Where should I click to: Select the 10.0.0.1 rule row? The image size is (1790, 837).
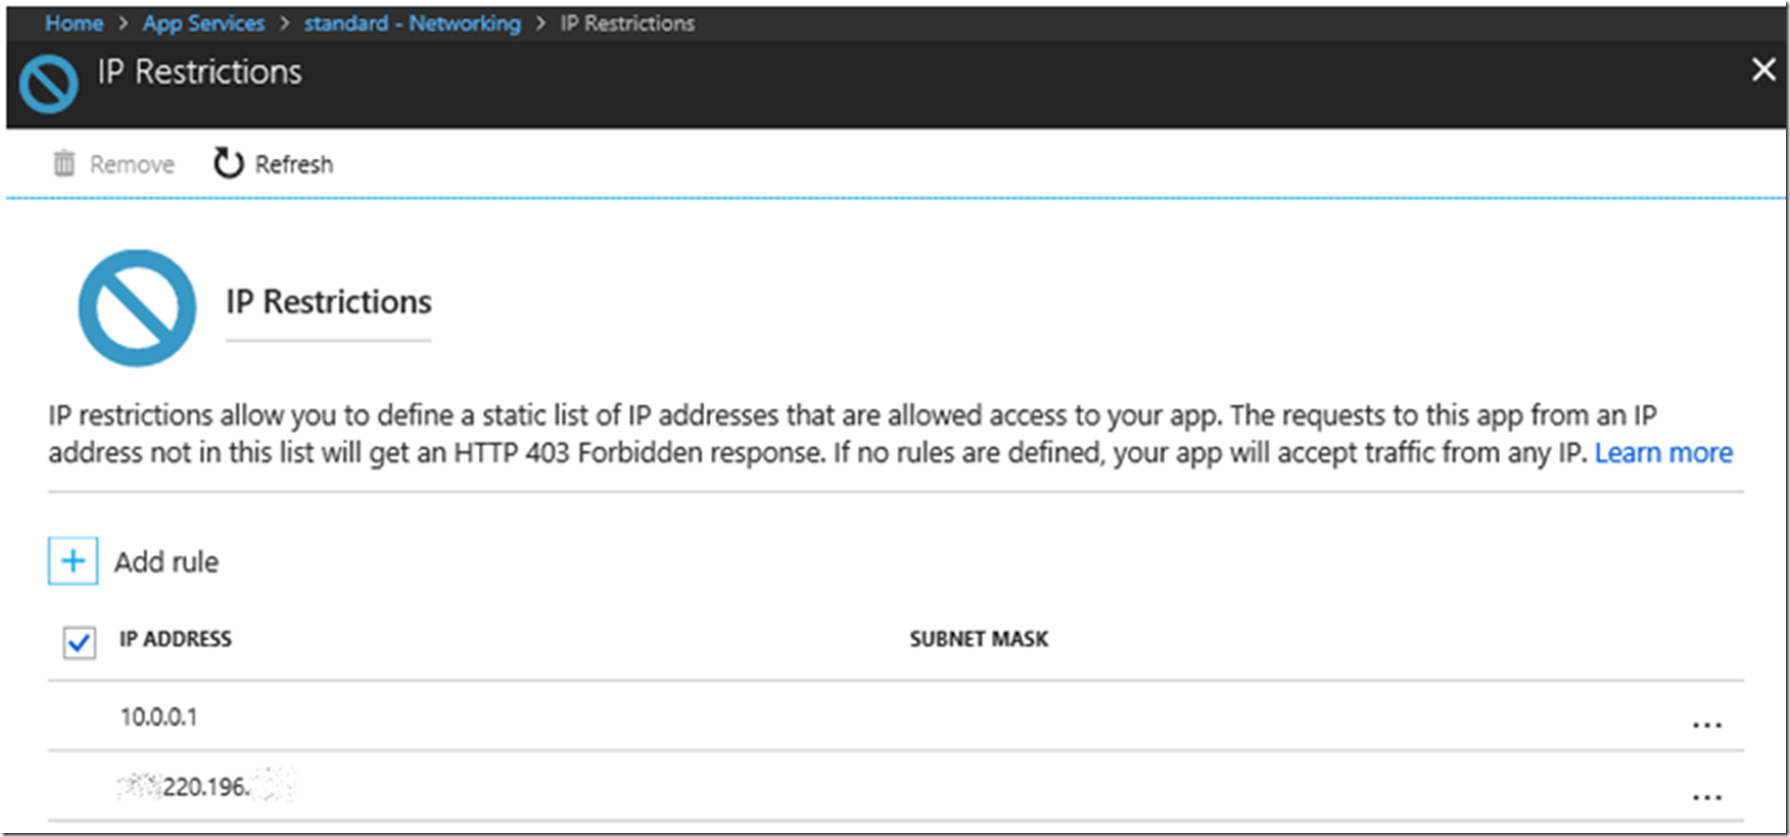(159, 717)
